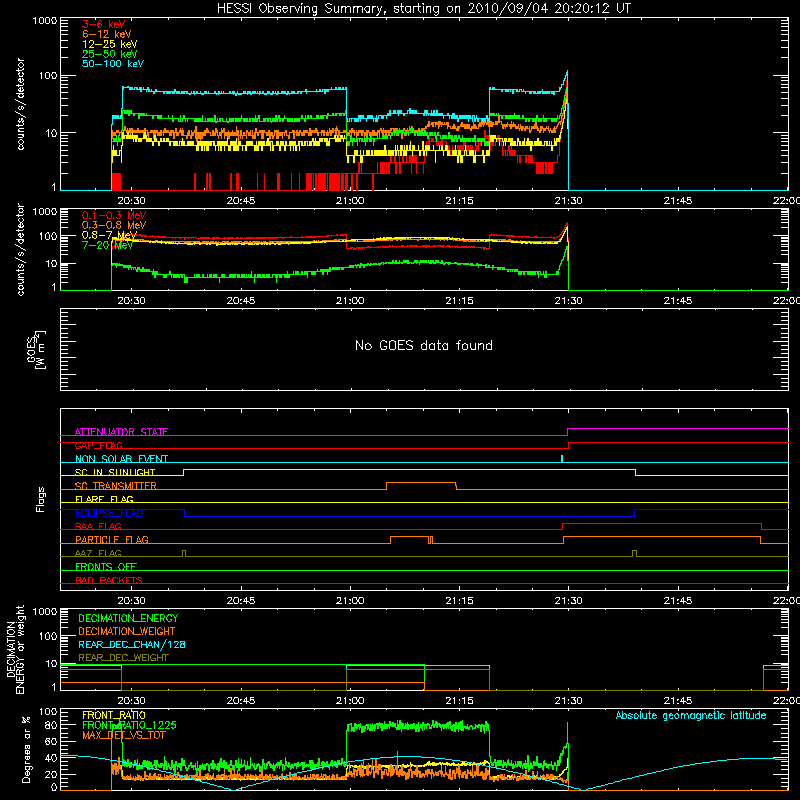Click the 21:15 tick label under flags panel

pyautogui.click(x=459, y=601)
